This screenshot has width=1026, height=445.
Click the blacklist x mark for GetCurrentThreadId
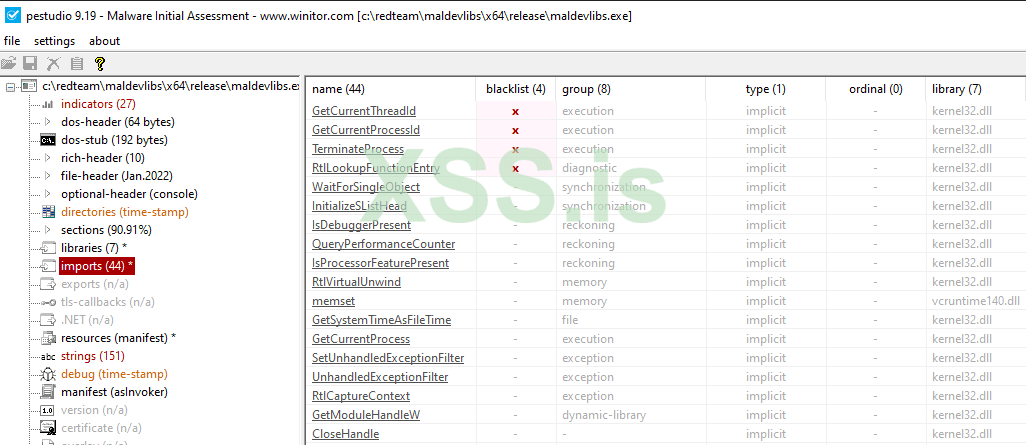516,112
